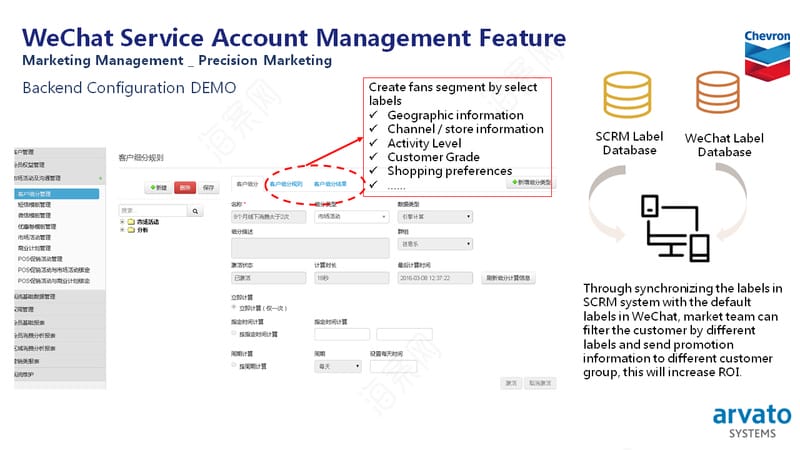
Task: Open the 周期 dropdown showing 每天
Action: point(338,366)
